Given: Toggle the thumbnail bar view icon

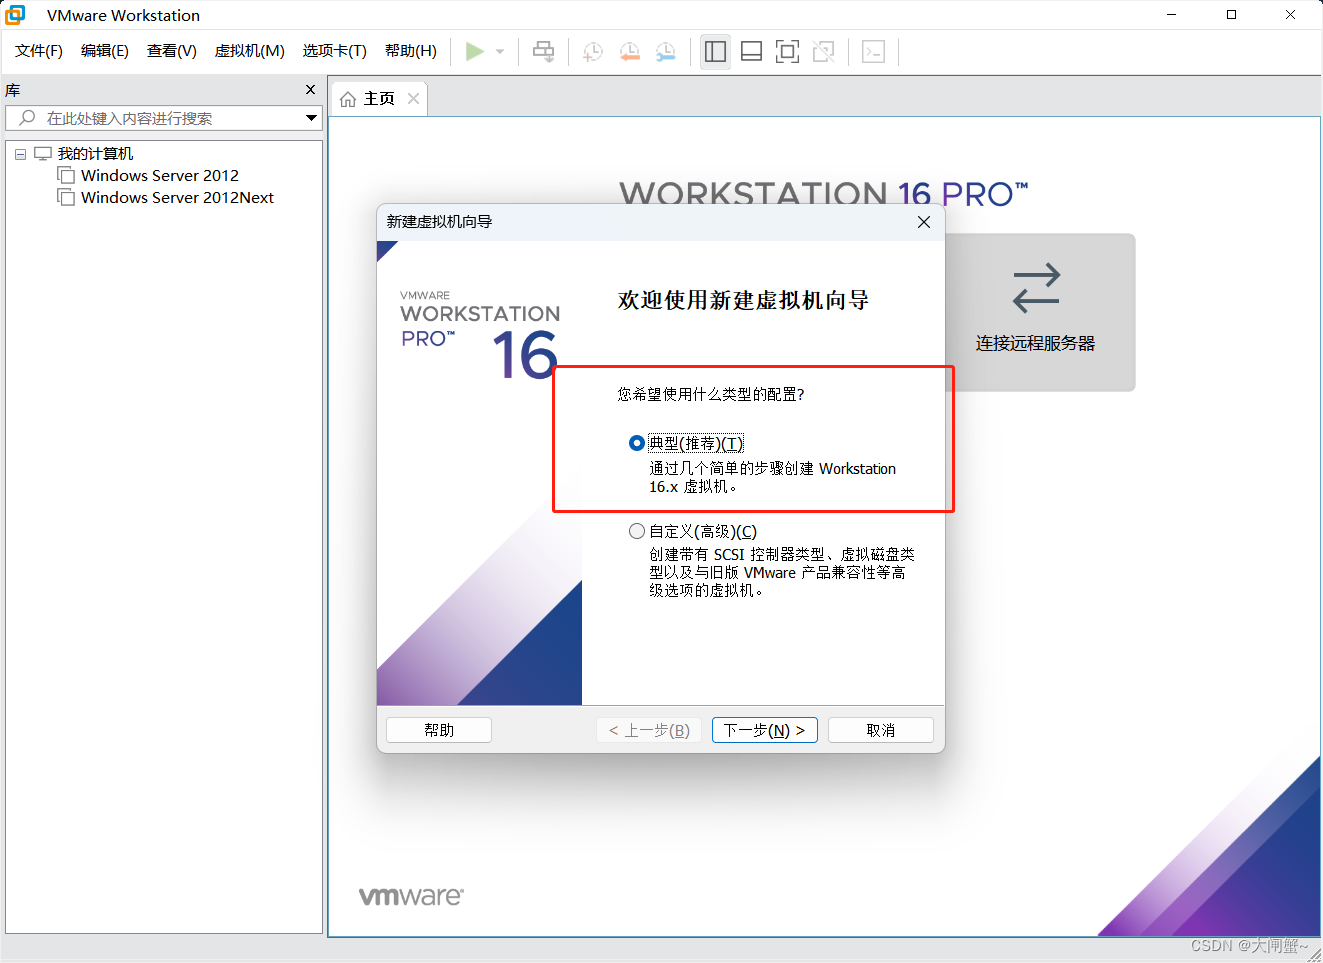Looking at the screenshot, I should point(752,51).
